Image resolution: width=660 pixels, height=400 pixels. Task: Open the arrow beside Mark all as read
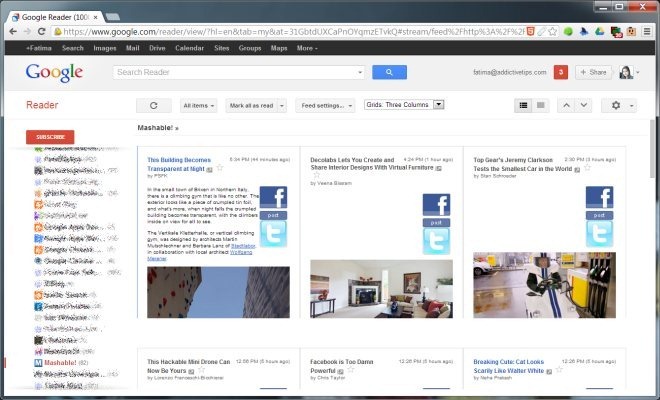[282, 106]
